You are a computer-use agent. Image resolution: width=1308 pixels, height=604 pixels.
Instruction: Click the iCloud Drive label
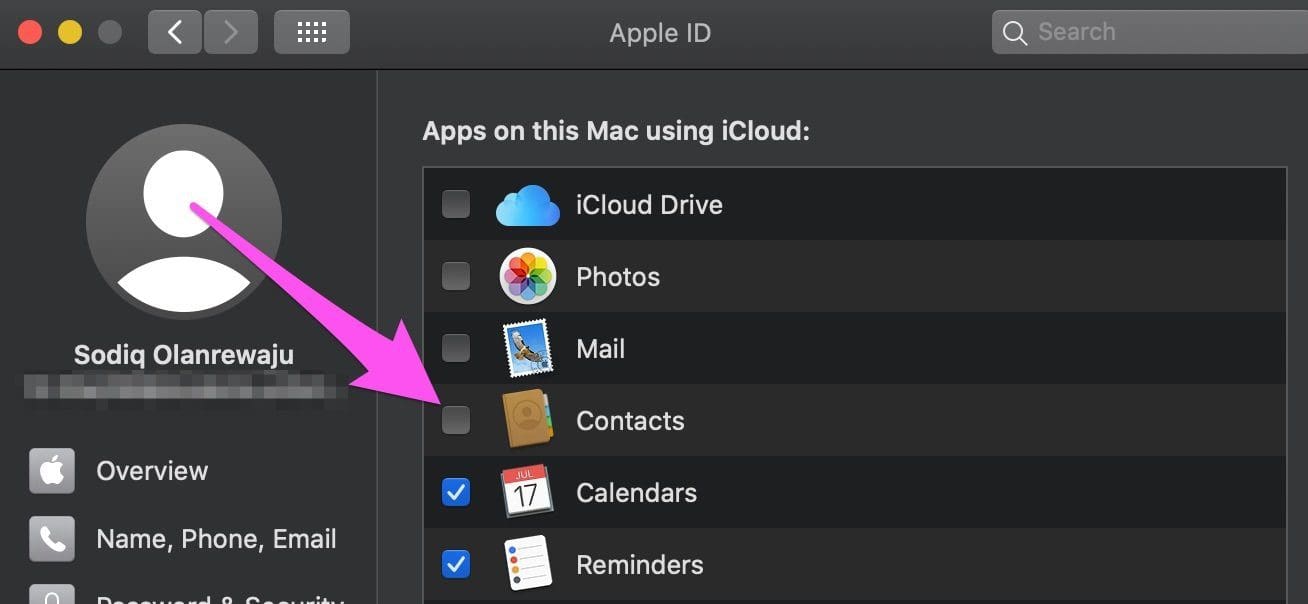coord(649,205)
